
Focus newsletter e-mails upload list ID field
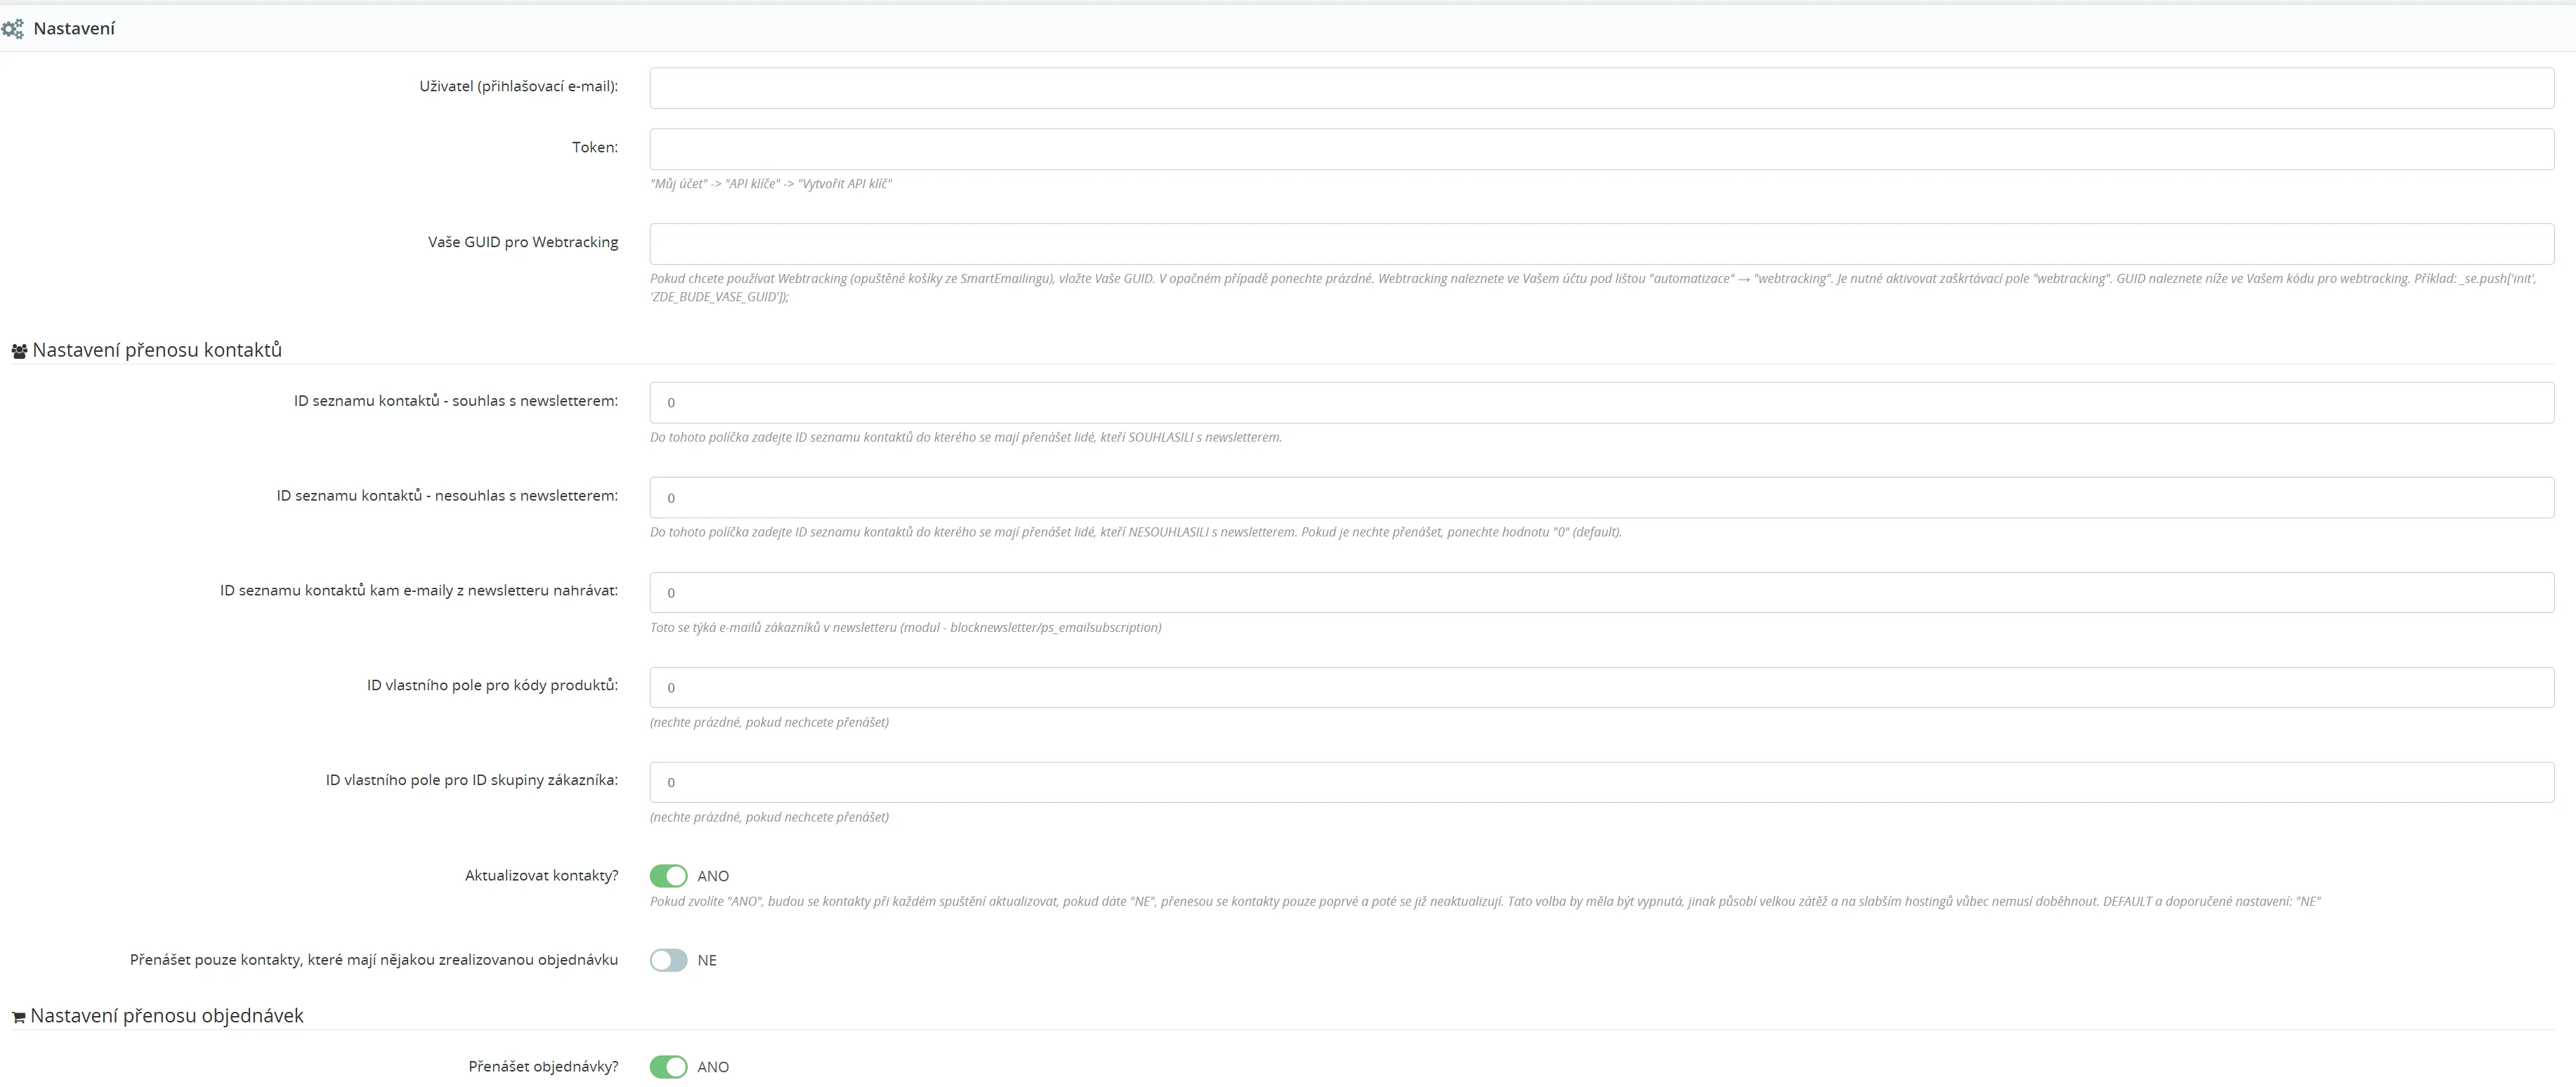pos(1600,593)
